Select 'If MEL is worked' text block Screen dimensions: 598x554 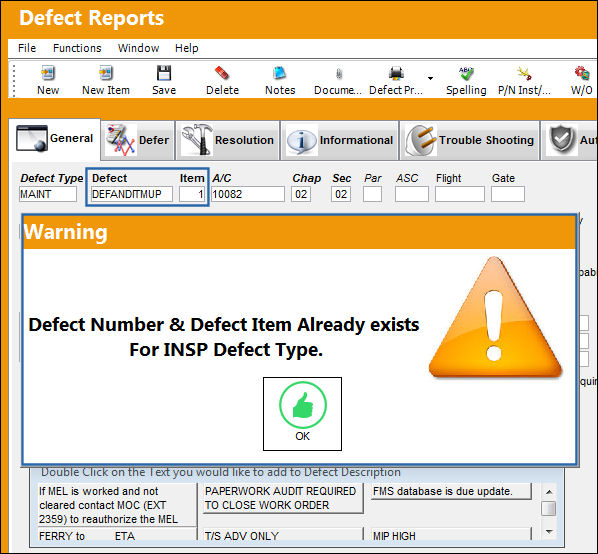point(117,505)
